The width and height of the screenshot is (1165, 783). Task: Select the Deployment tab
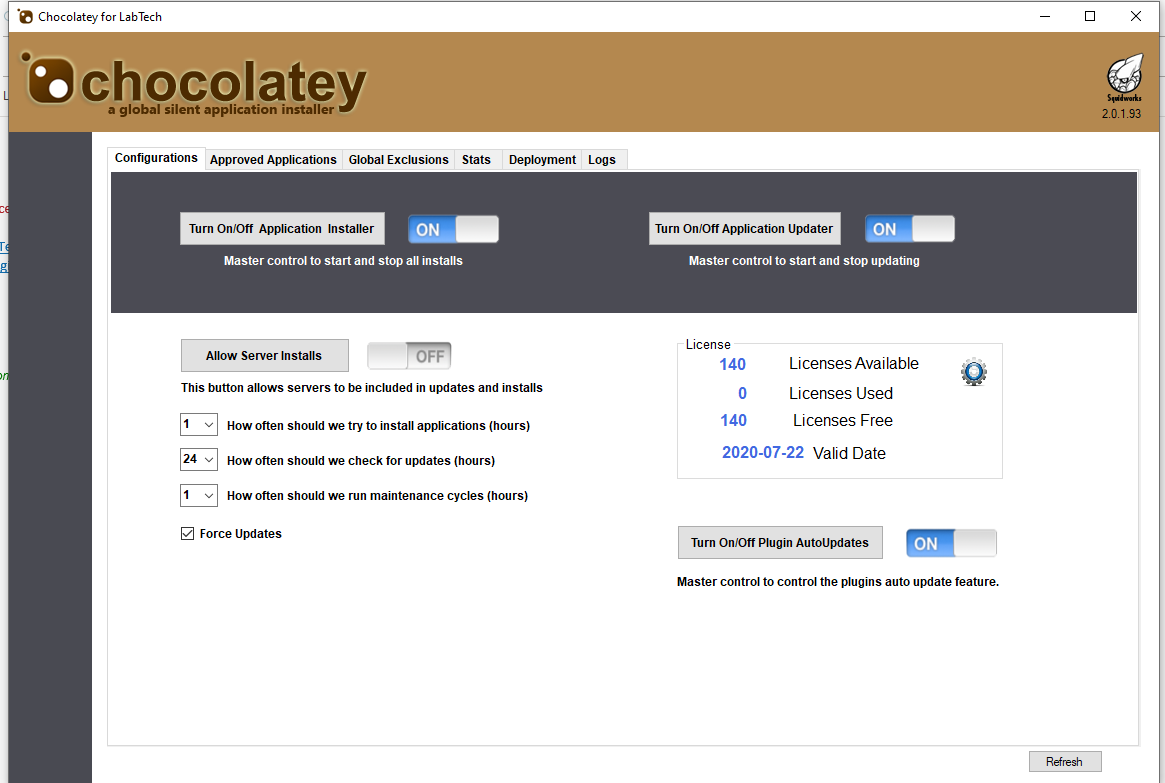(542, 160)
